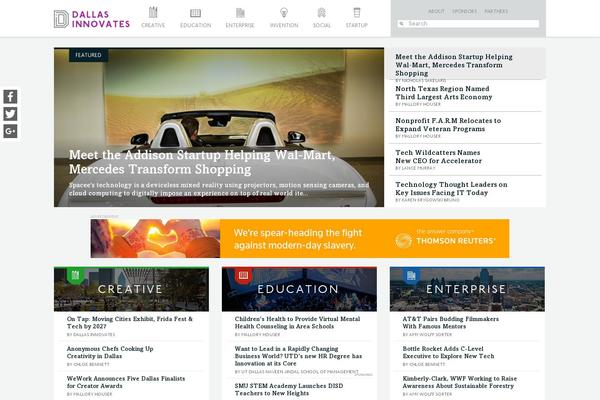Screen dimensions: 600x400
Task: Click the search magnifier icon
Action: [401, 24]
